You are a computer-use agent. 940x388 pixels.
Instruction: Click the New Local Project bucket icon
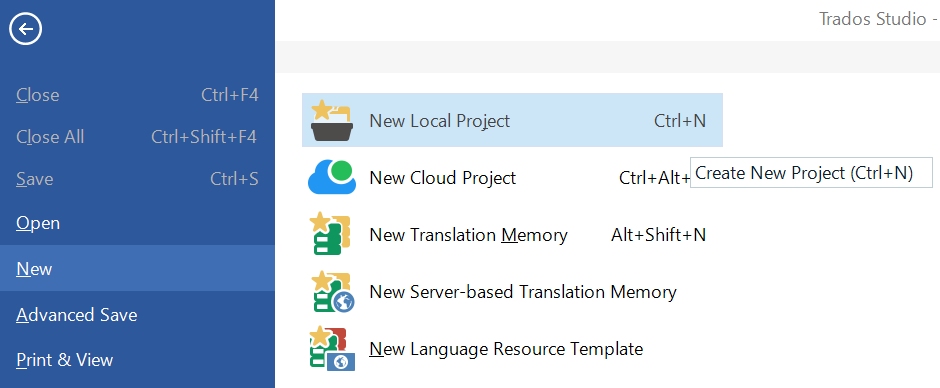[x=332, y=121]
